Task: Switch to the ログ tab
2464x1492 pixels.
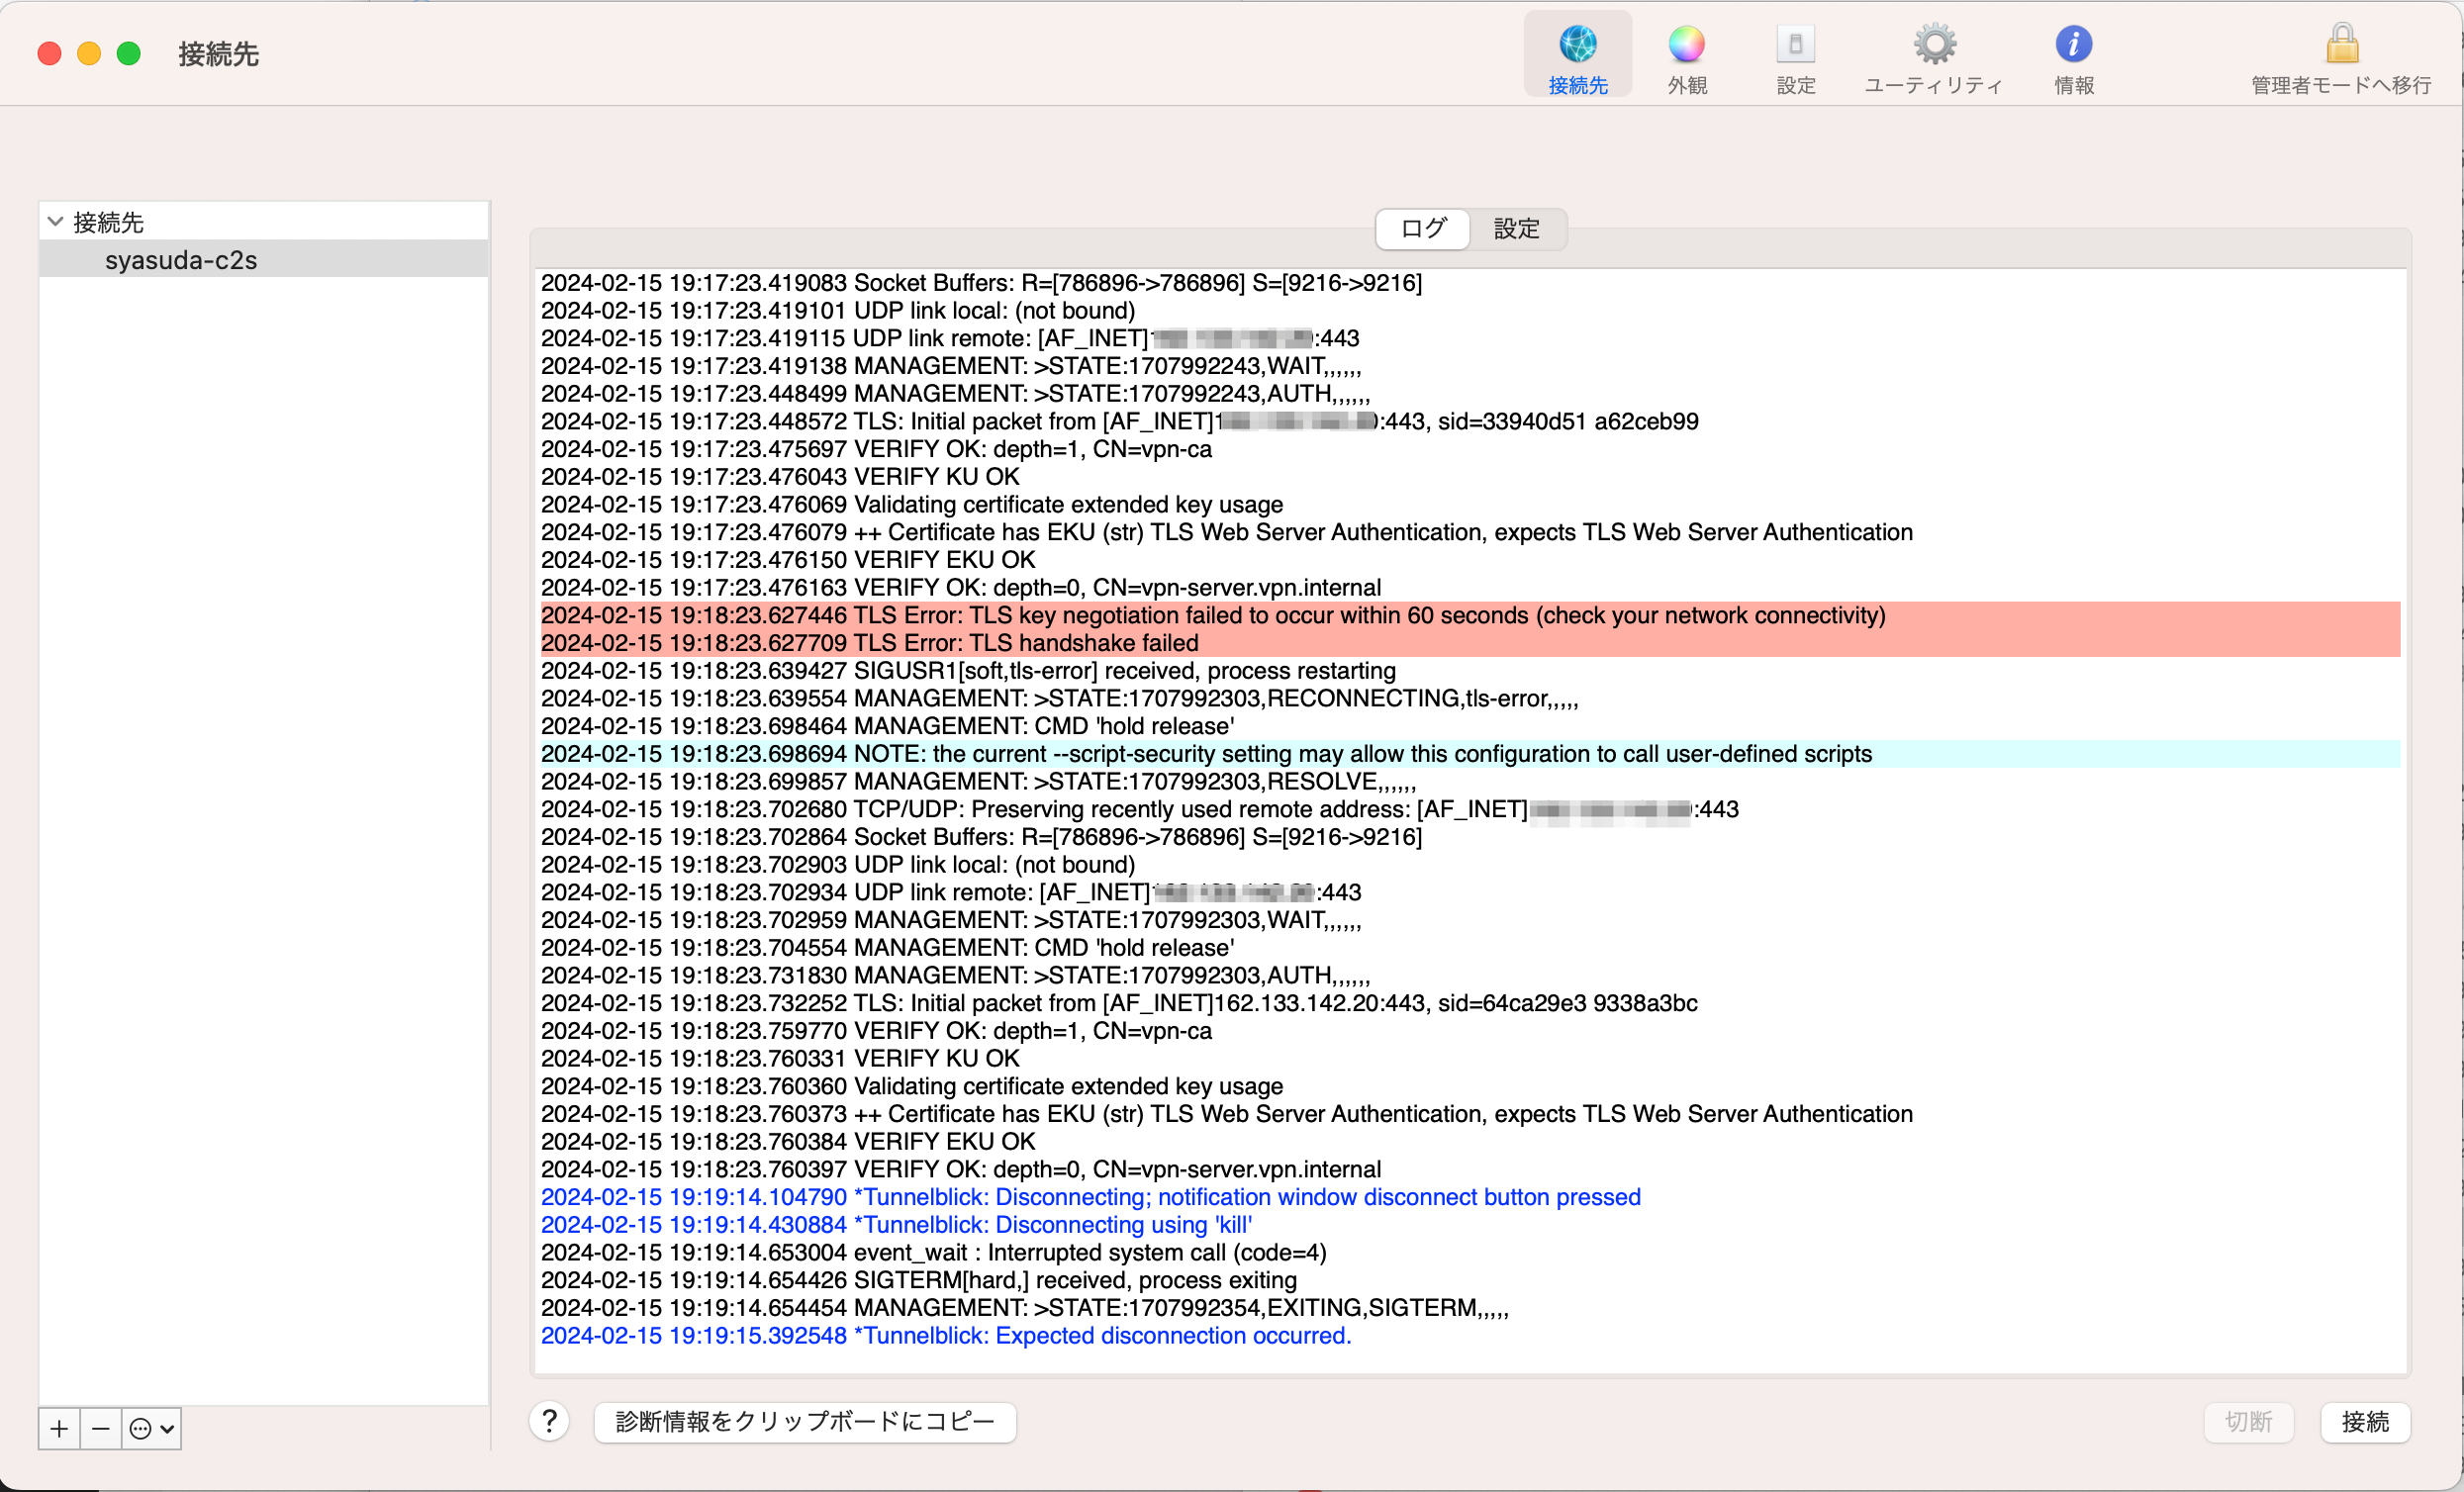Action: point(1422,229)
